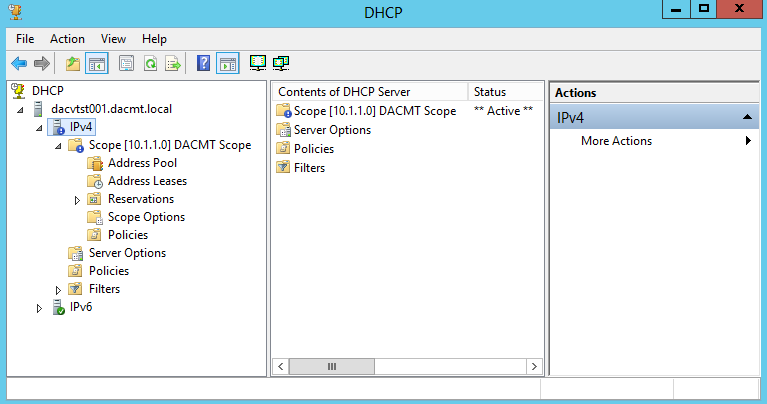This screenshot has width=767, height=404.
Task: Minimize the DHCP window
Action: point(676,9)
